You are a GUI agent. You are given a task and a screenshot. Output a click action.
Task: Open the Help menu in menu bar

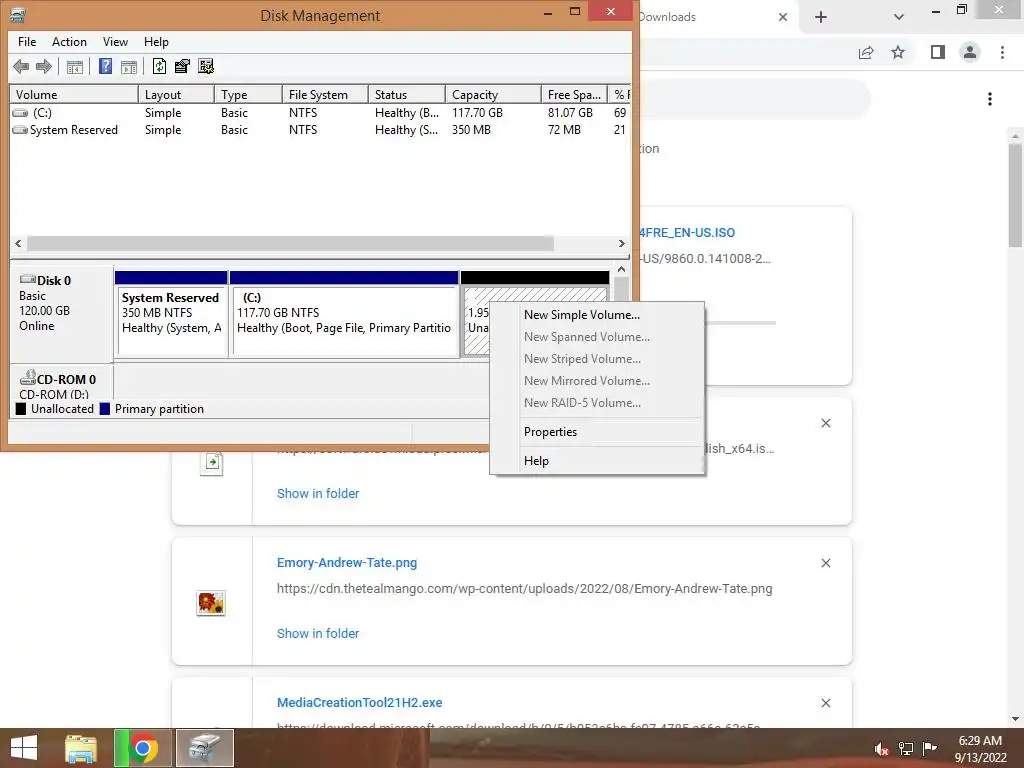coord(156,42)
